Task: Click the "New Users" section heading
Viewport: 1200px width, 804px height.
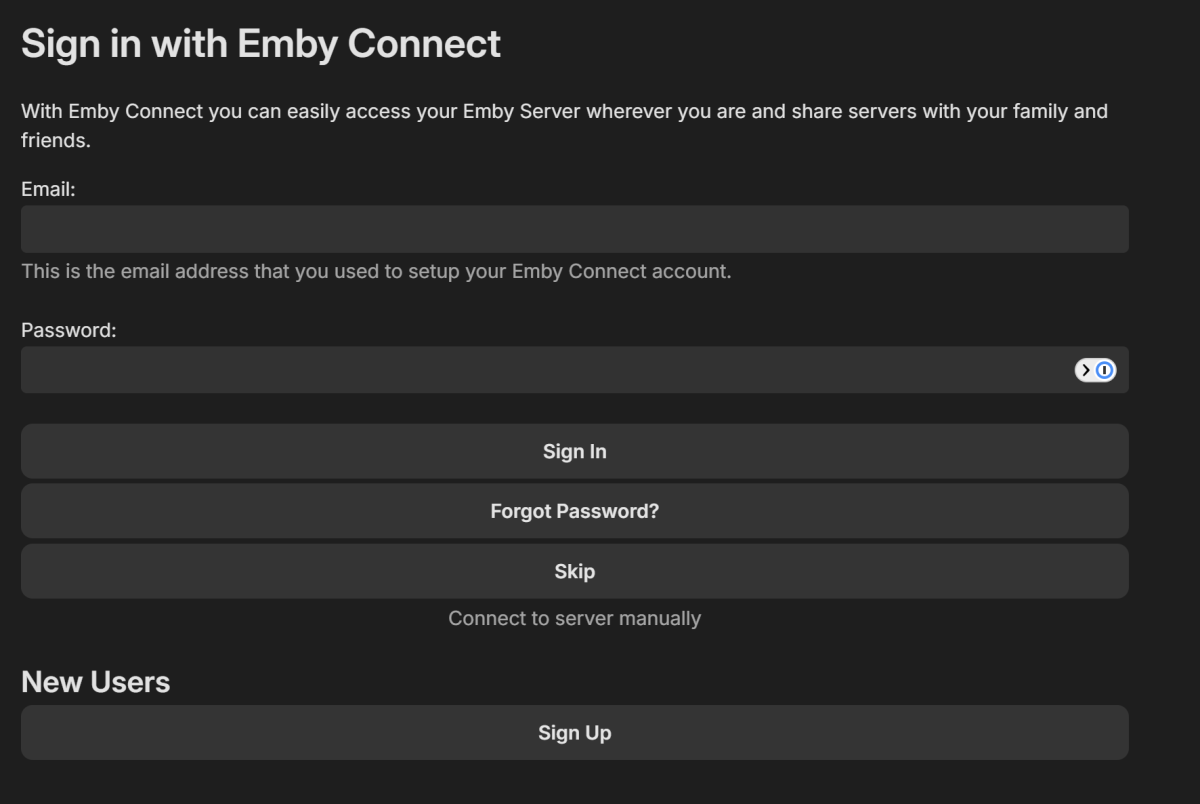Action: tap(95, 682)
